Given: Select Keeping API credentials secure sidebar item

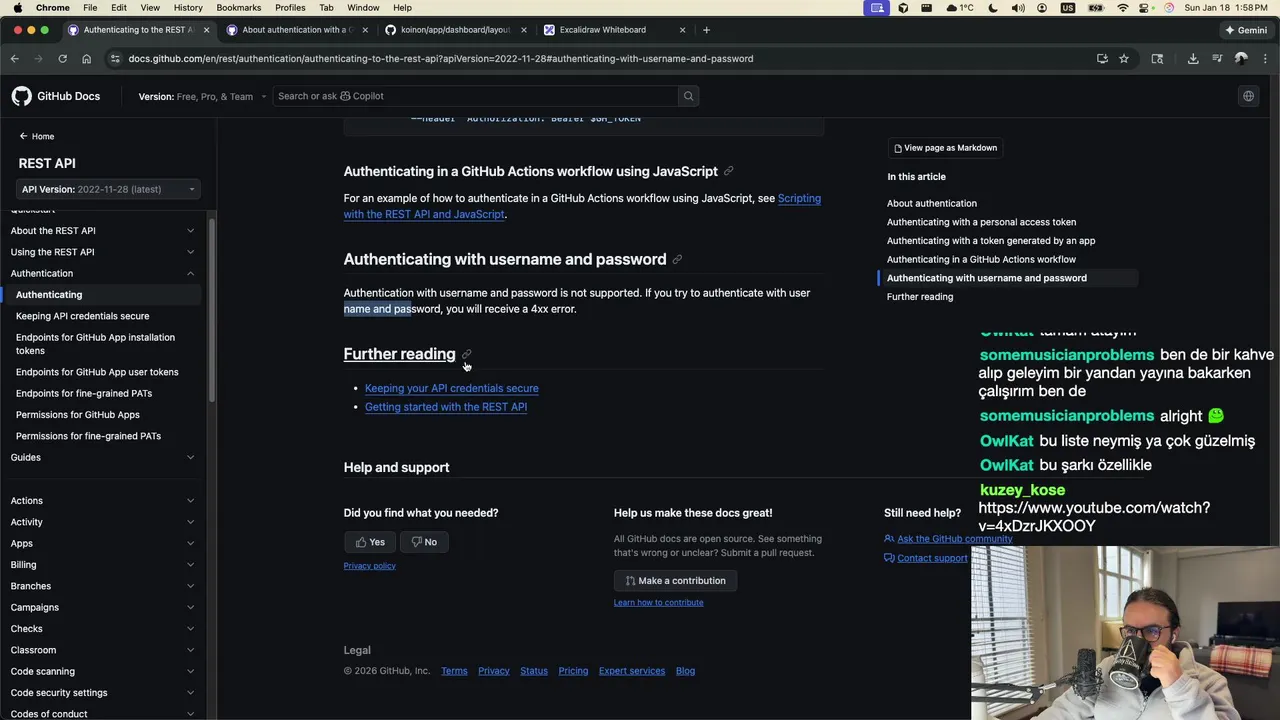Looking at the screenshot, I should coord(82,316).
